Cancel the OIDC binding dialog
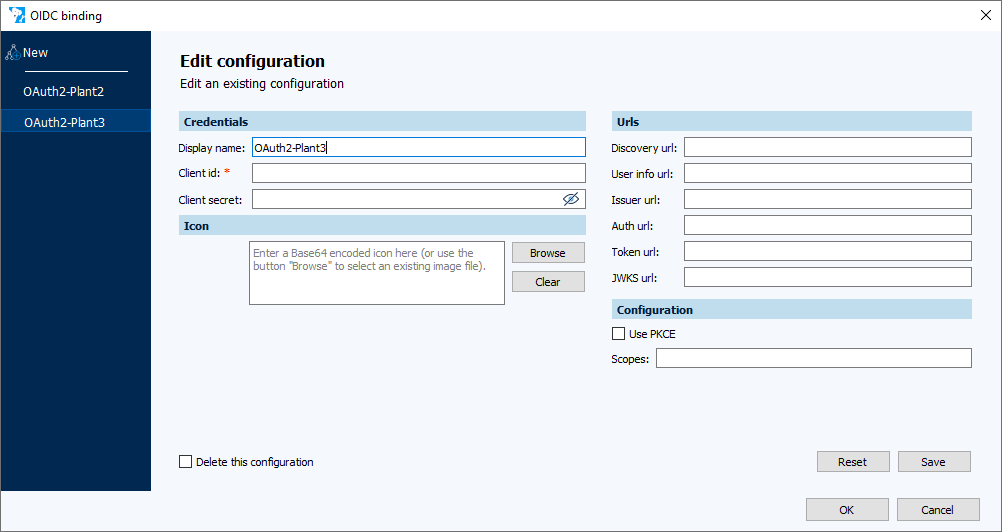 tap(937, 510)
